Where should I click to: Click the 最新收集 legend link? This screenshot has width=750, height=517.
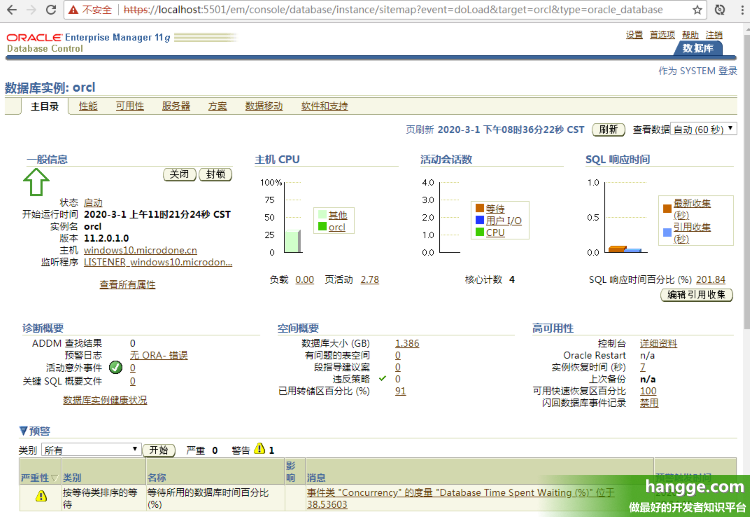coord(692,209)
